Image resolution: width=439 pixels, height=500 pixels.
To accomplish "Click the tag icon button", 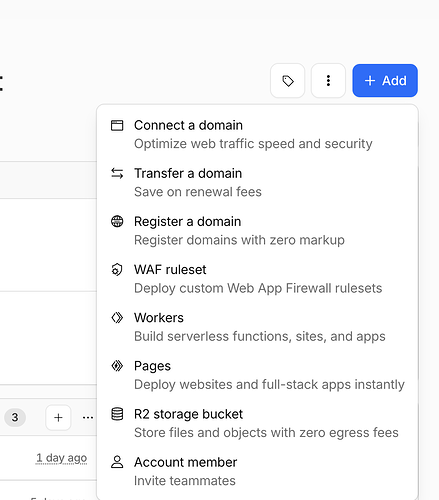I will (287, 81).
